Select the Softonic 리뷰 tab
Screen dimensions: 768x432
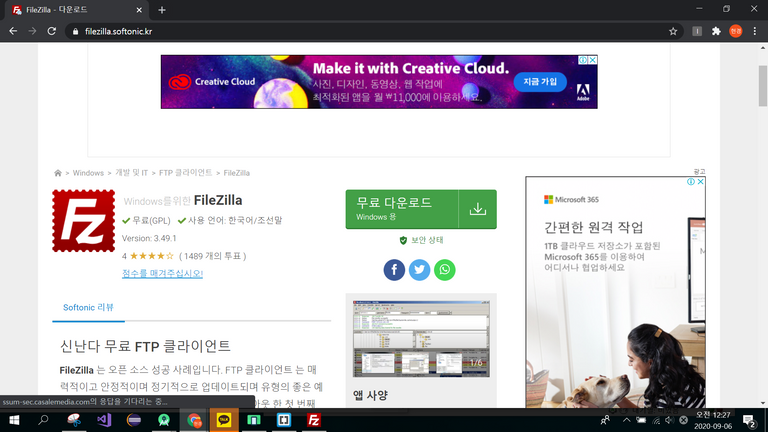(88, 308)
